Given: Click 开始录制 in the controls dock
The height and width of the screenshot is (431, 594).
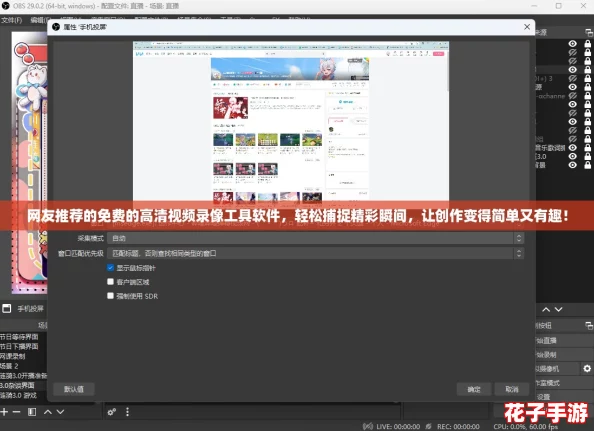Looking at the screenshot, I should [563, 355].
